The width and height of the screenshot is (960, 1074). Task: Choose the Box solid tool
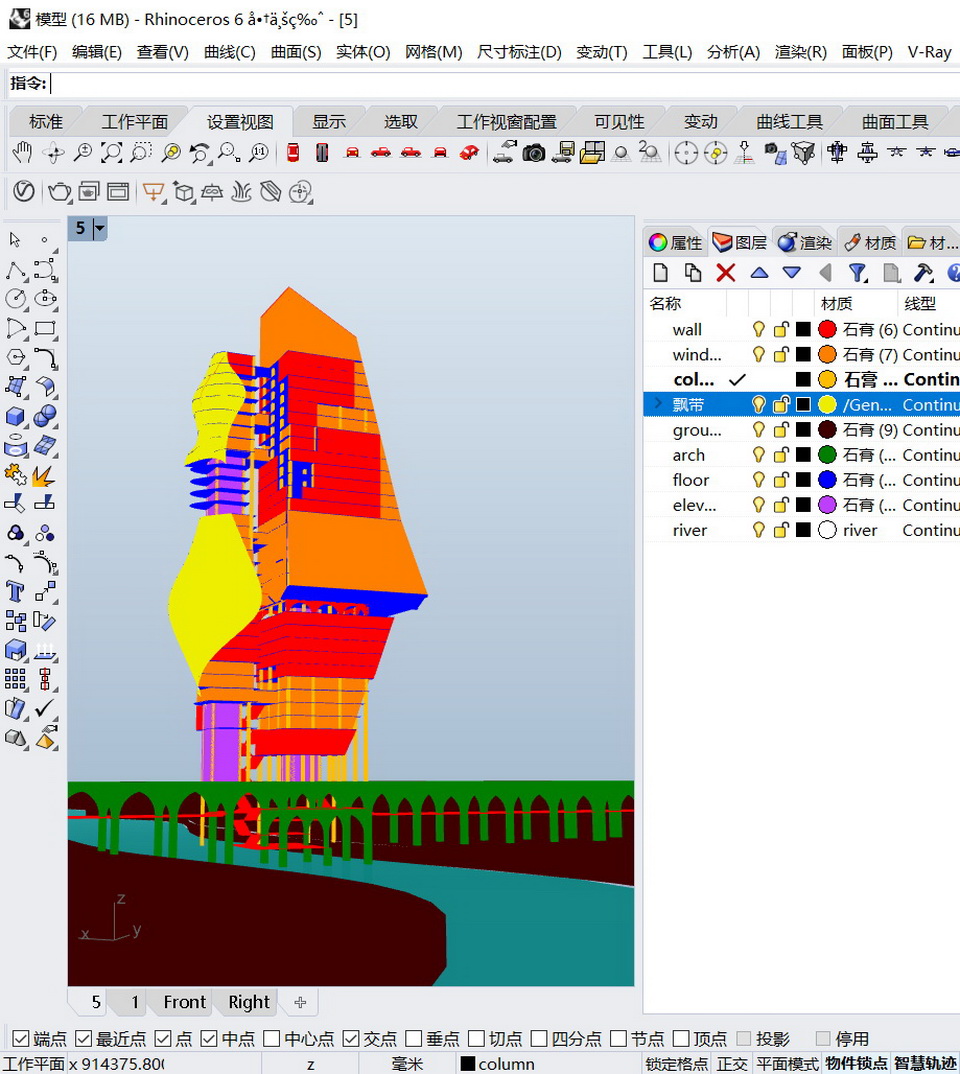click(15, 416)
